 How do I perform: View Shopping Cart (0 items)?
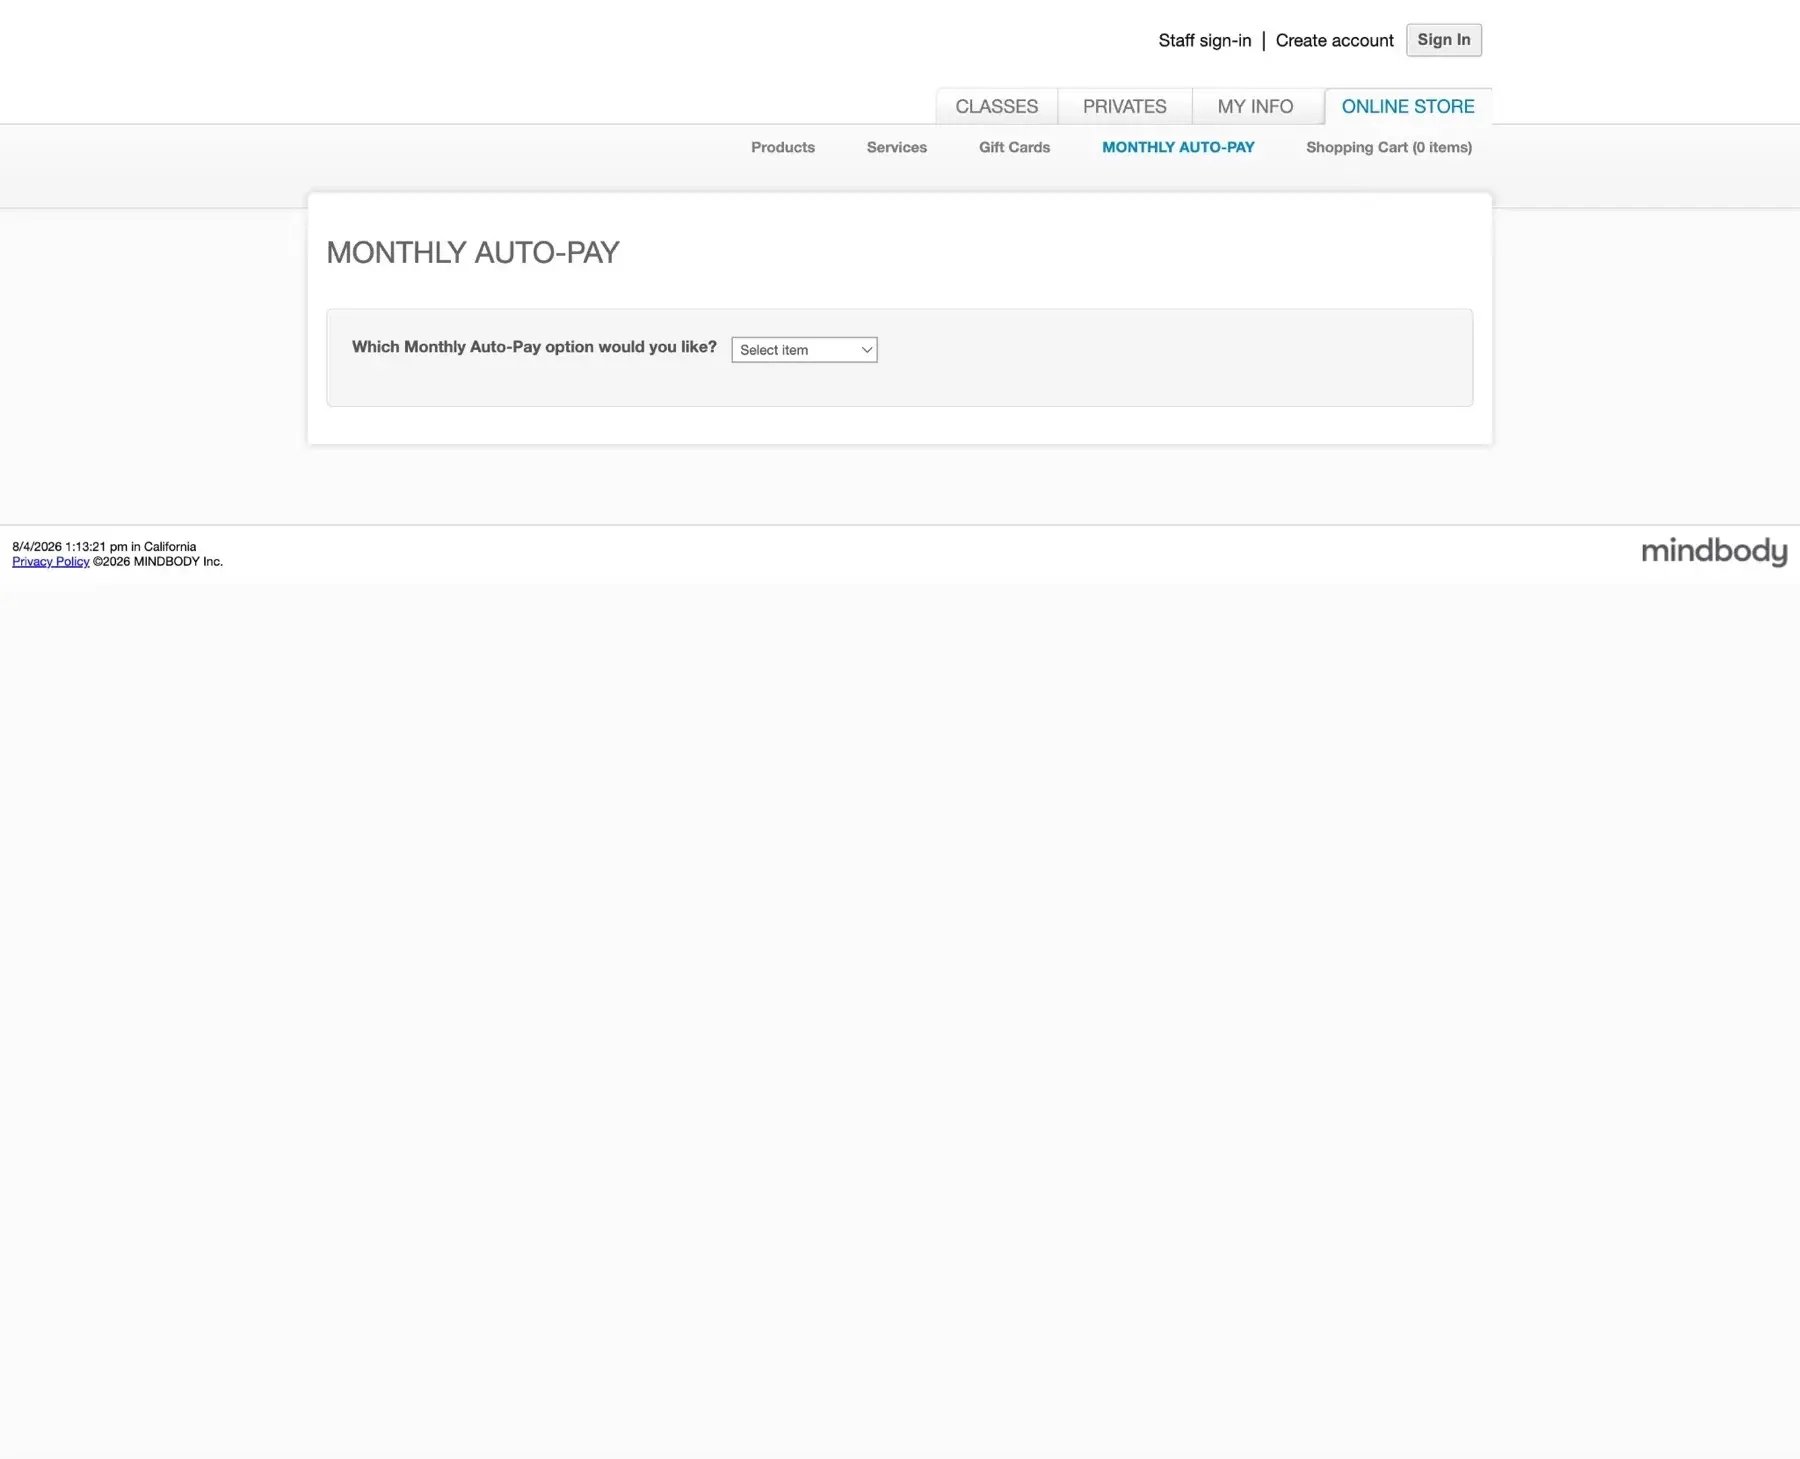click(x=1388, y=147)
